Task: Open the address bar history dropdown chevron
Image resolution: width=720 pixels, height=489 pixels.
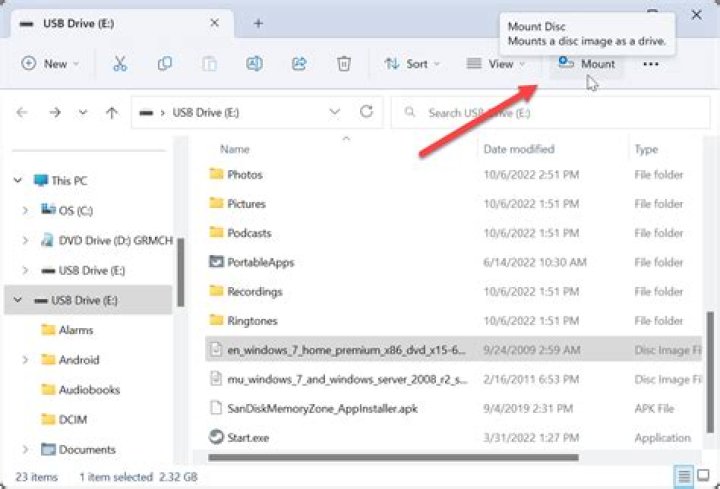Action: tap(333, 112)
